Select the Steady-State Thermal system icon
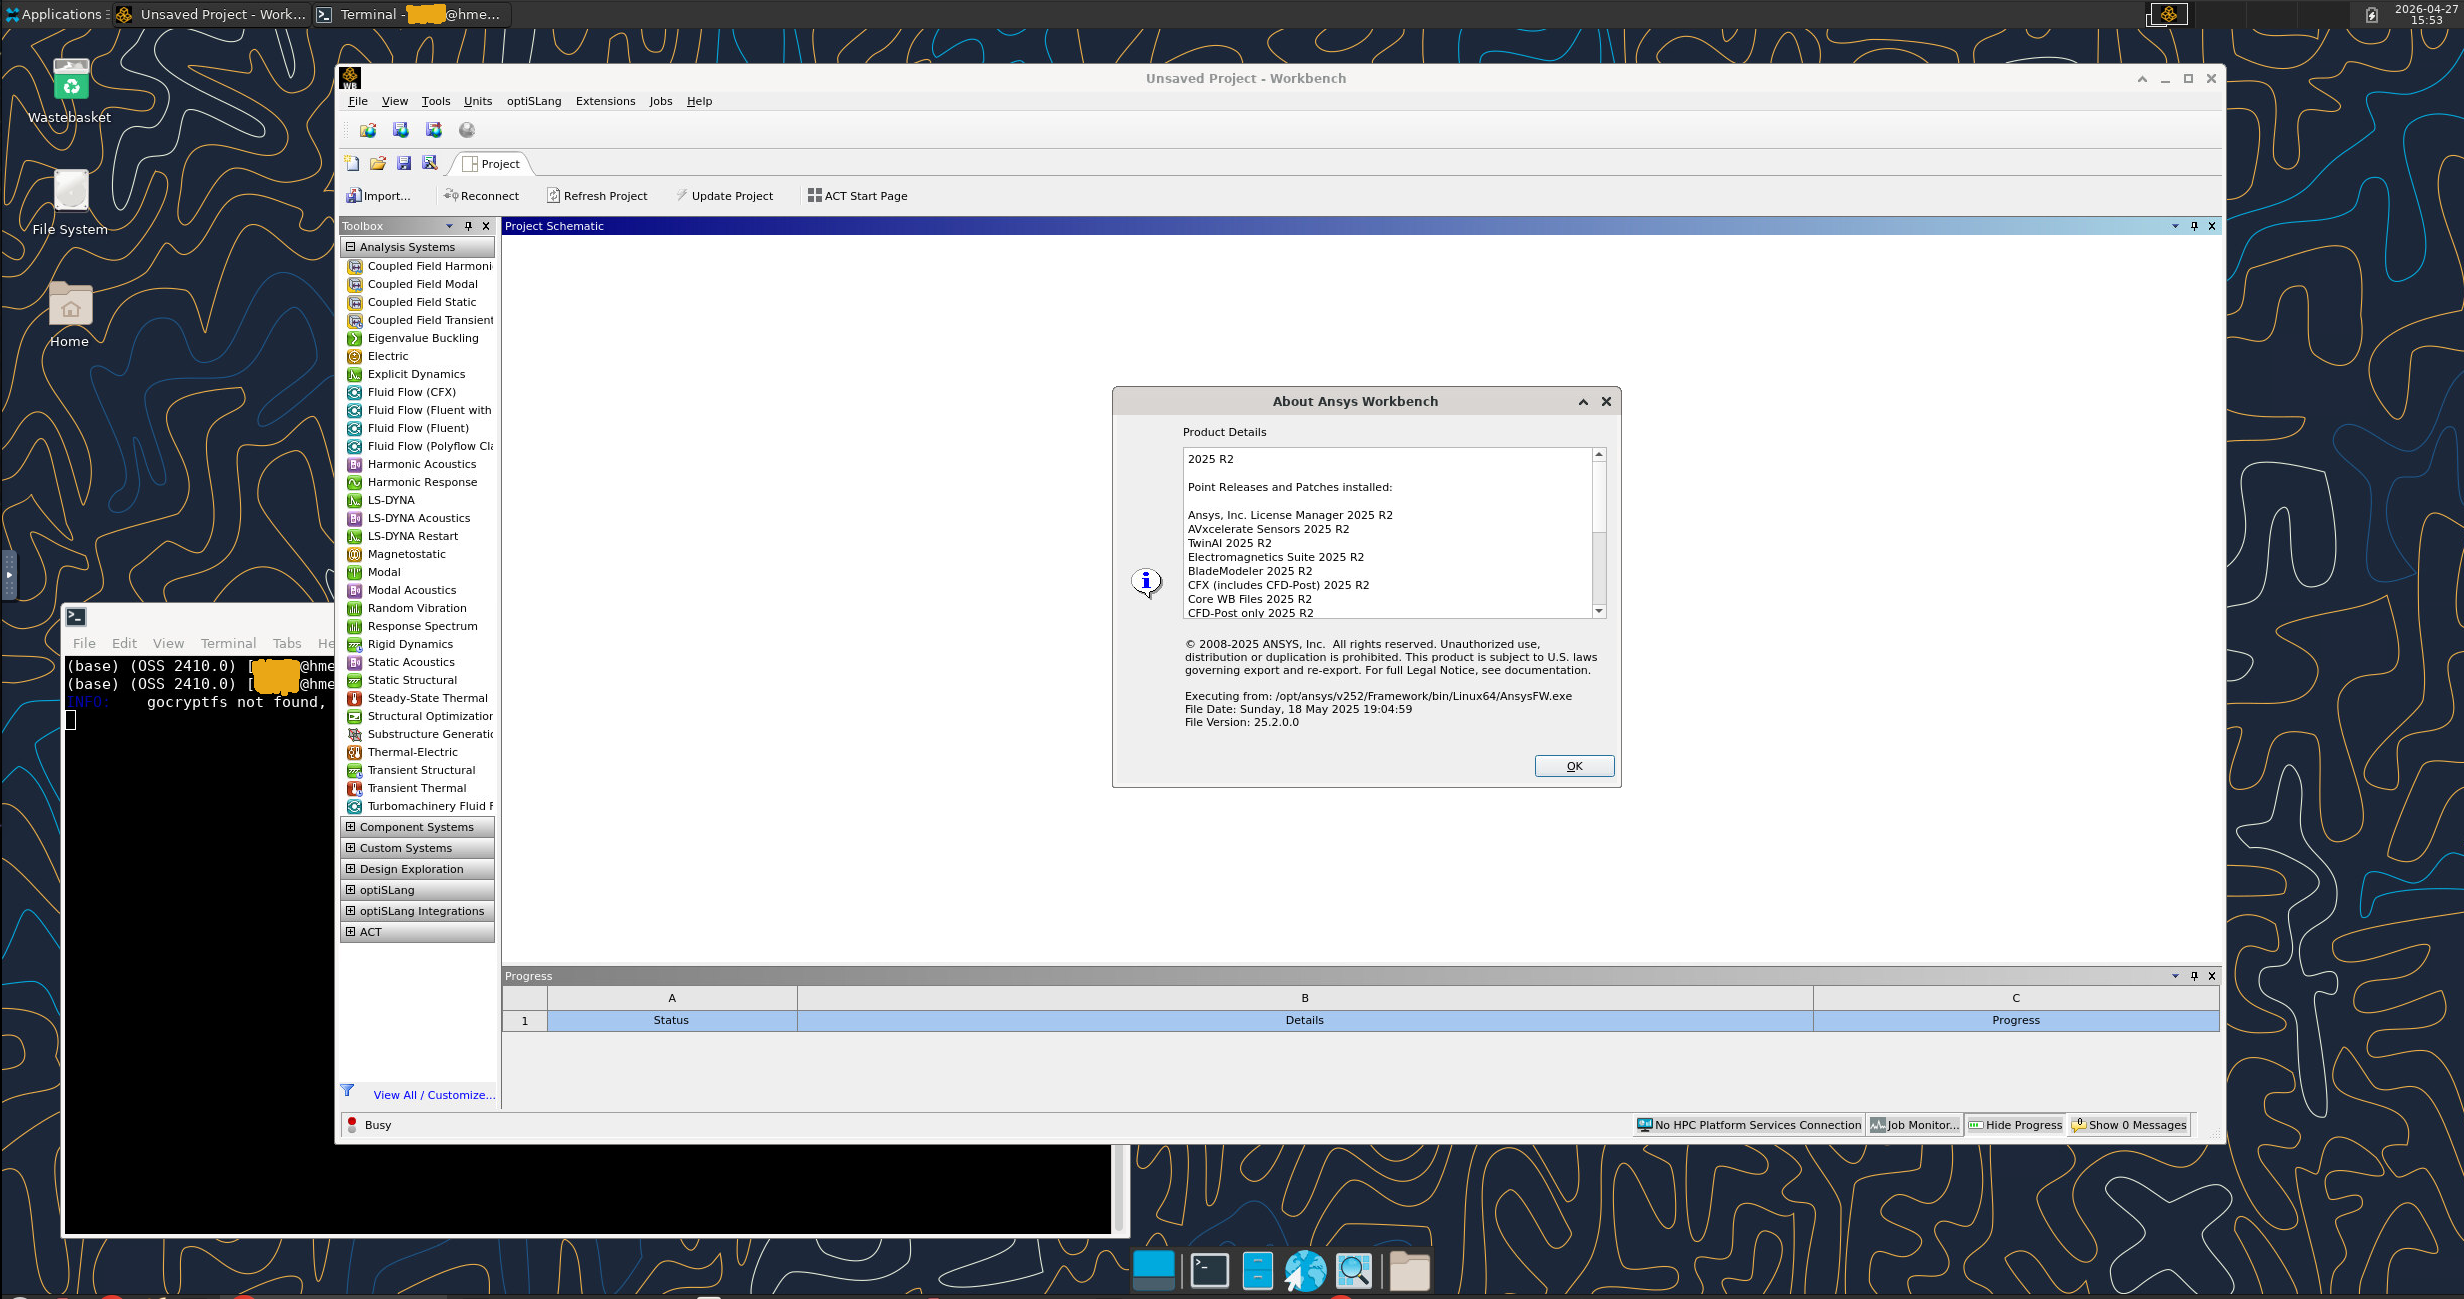 pyautogui.click(x=354, y=698)
